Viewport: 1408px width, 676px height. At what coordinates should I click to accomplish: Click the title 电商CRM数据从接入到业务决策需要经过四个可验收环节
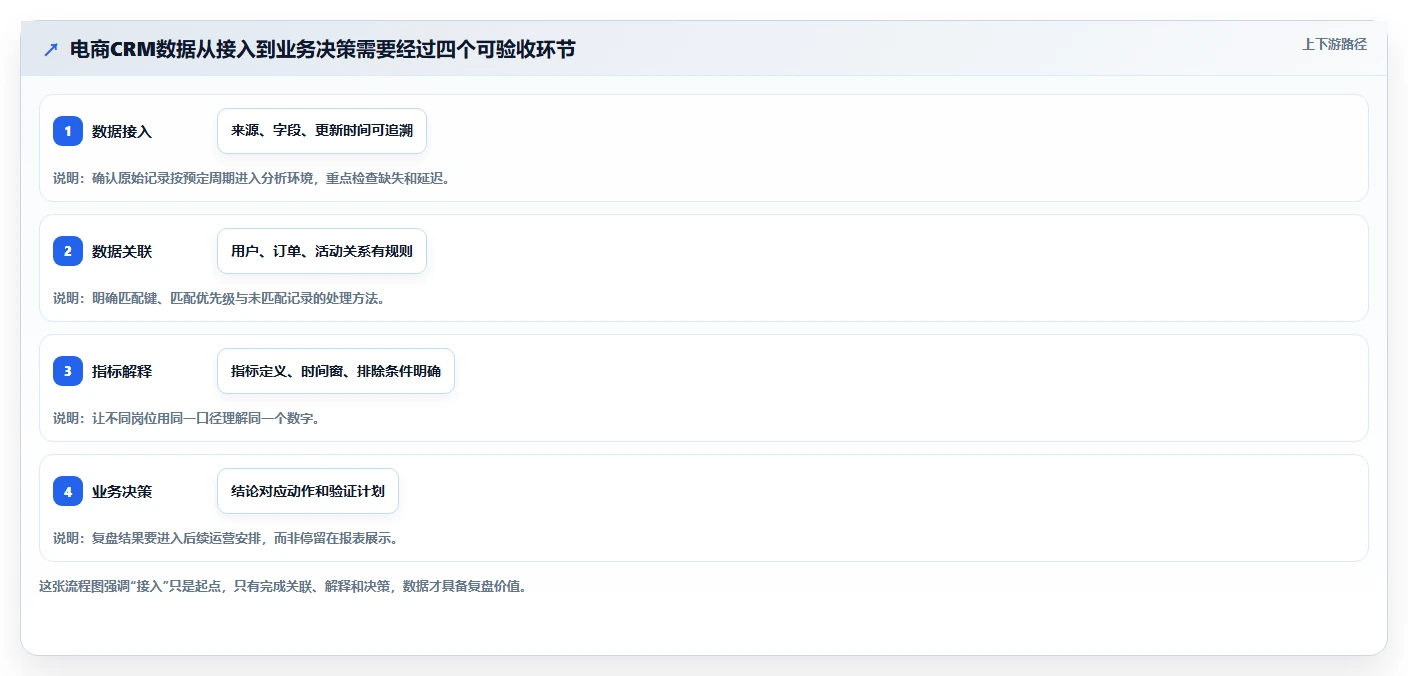pyautogui.click(x=323, y=49)
